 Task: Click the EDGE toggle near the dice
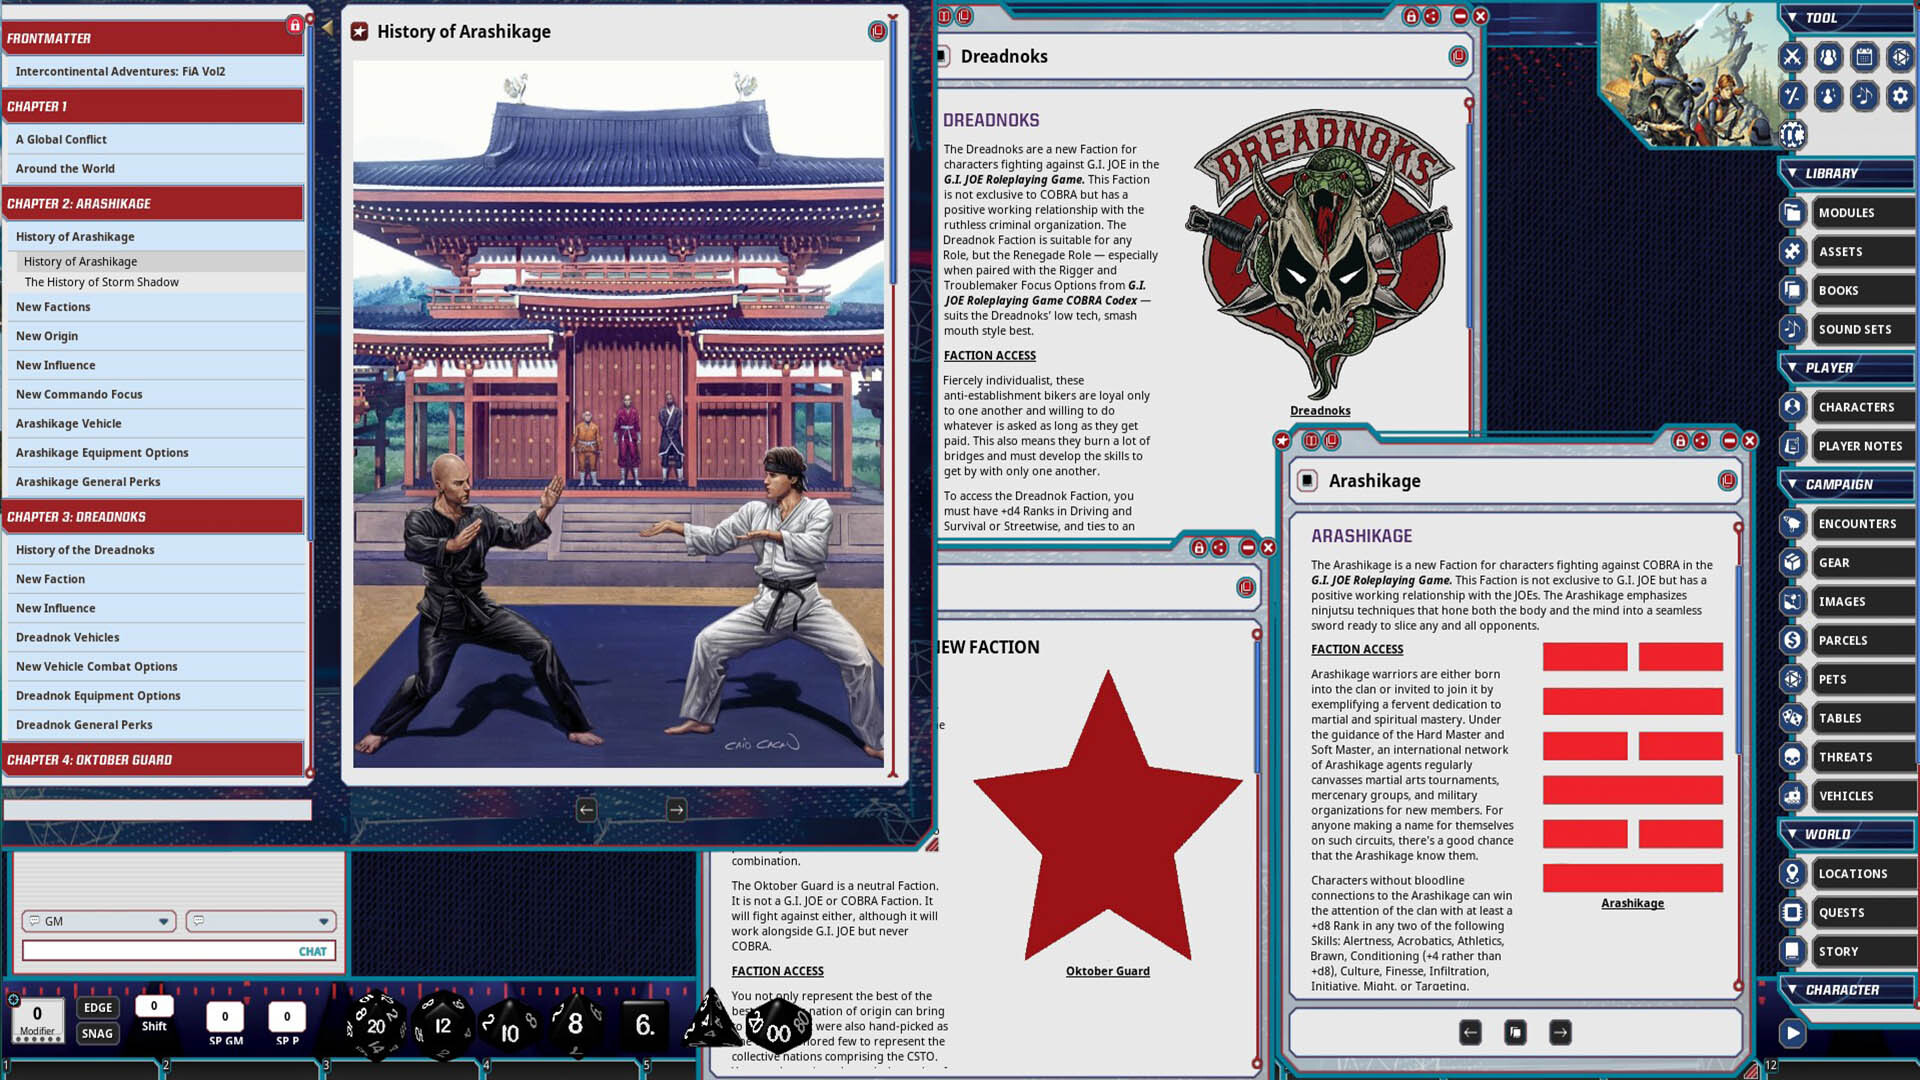97,1007
